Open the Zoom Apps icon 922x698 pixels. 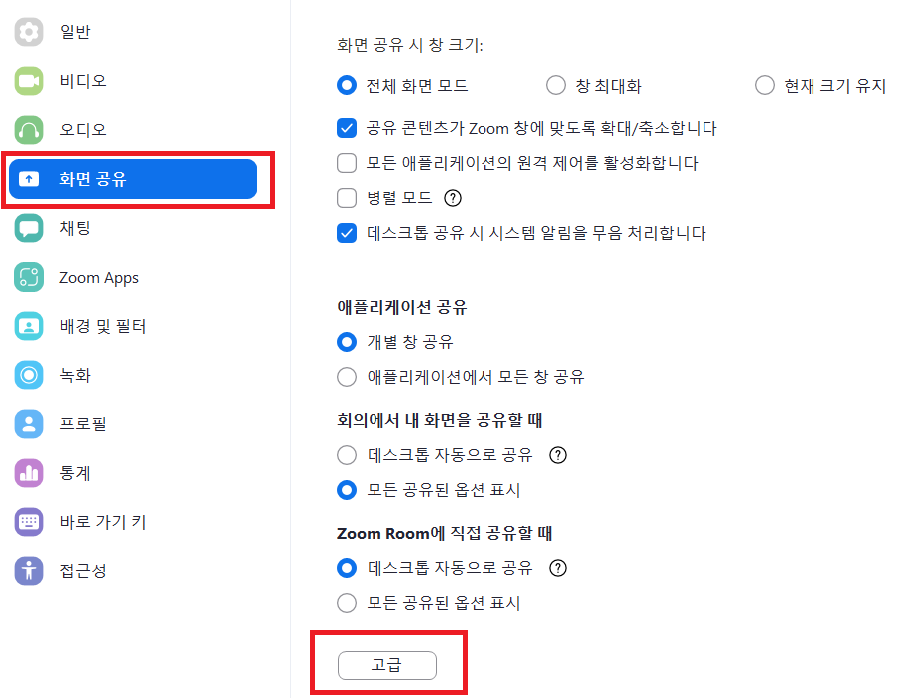click(x=29, y=277)
